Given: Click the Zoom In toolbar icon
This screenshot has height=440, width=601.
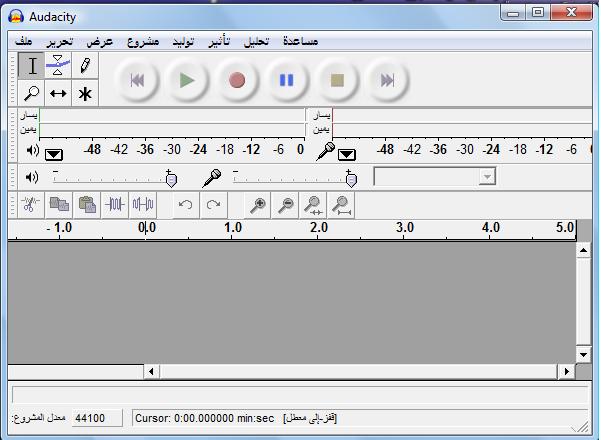Looking at the screenshot, I should pos(258,205).
